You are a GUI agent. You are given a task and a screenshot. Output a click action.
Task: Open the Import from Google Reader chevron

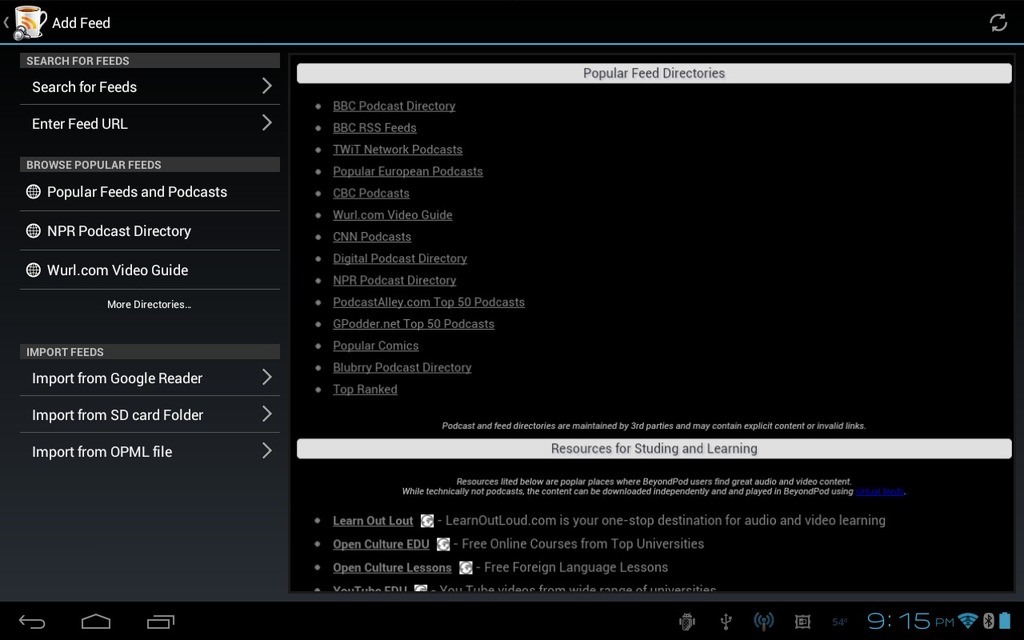266,377
